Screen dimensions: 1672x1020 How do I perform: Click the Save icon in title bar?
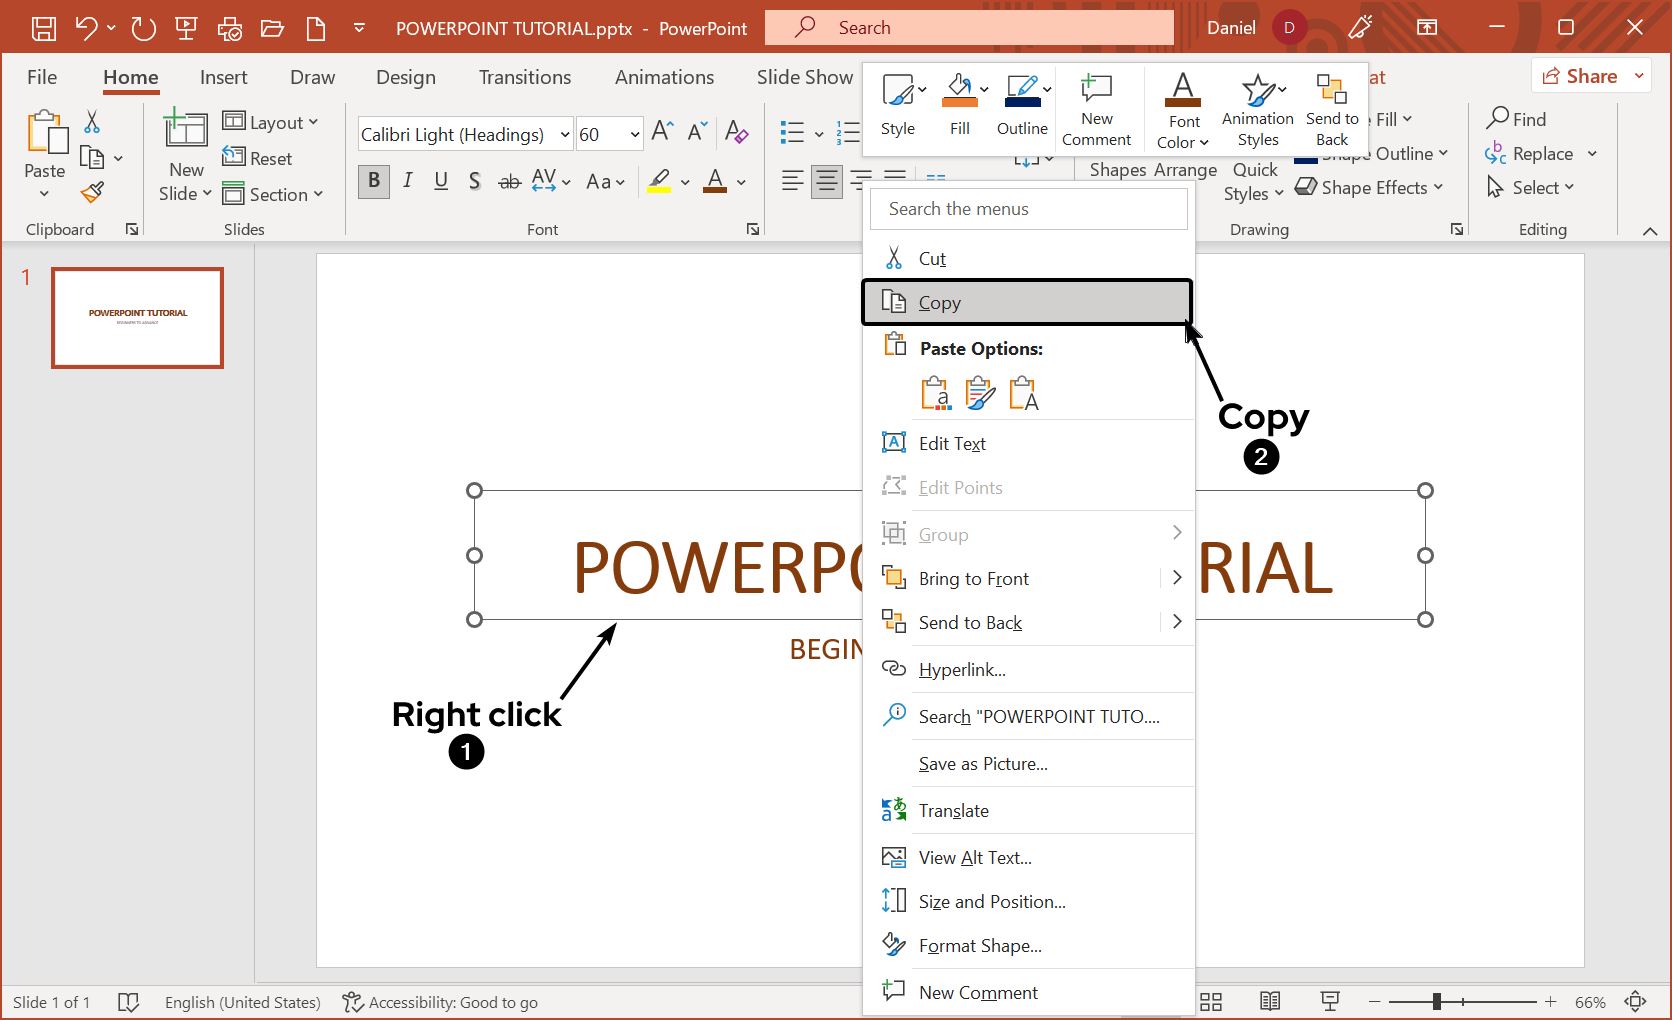(x=44, y=28)
